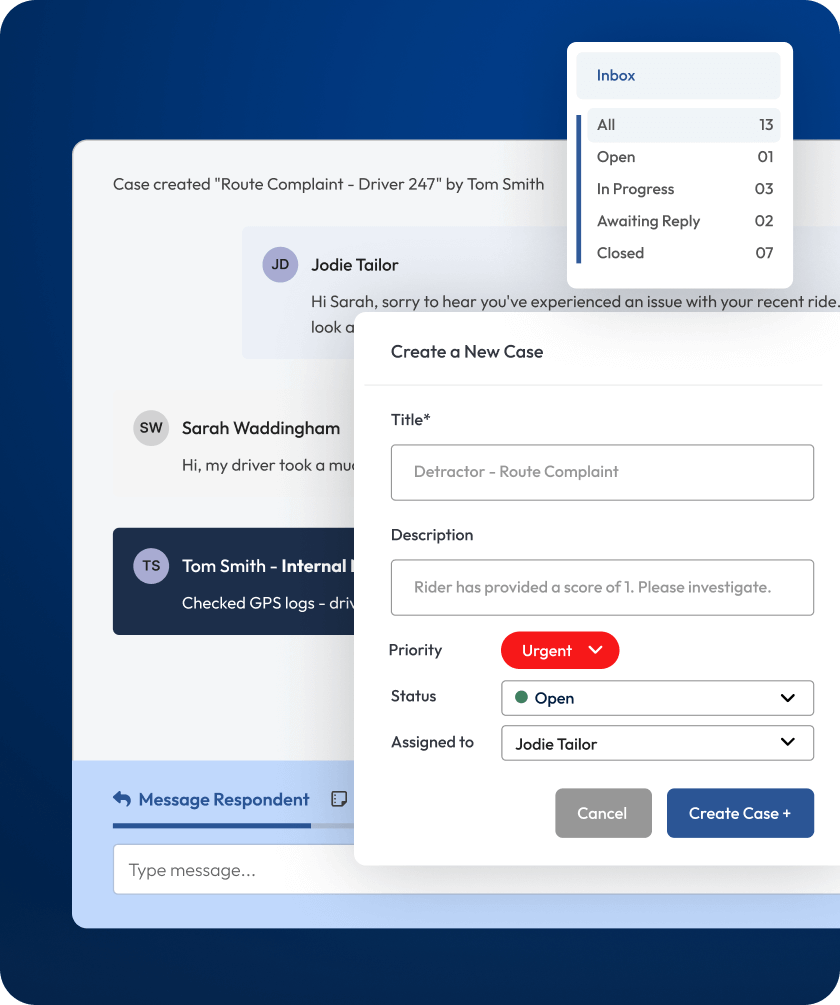Show Closed cases in inbox

(683, 253)
